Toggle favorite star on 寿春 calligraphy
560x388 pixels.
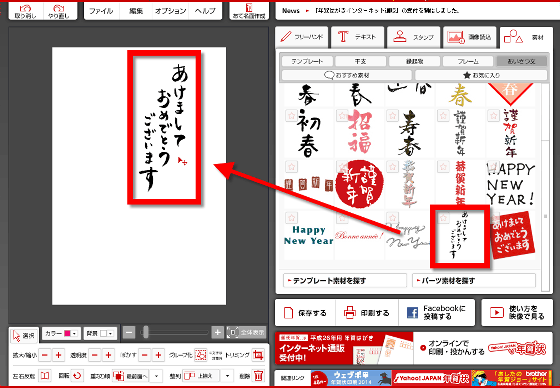(392, 115)
